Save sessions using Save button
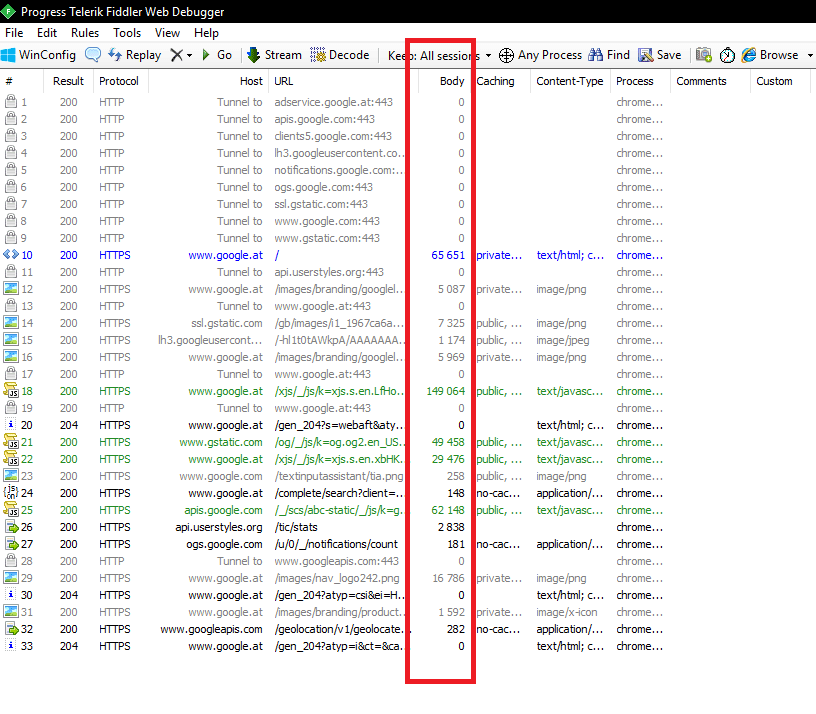The width and height of the screenshot is (816, 714). (660, 55)
